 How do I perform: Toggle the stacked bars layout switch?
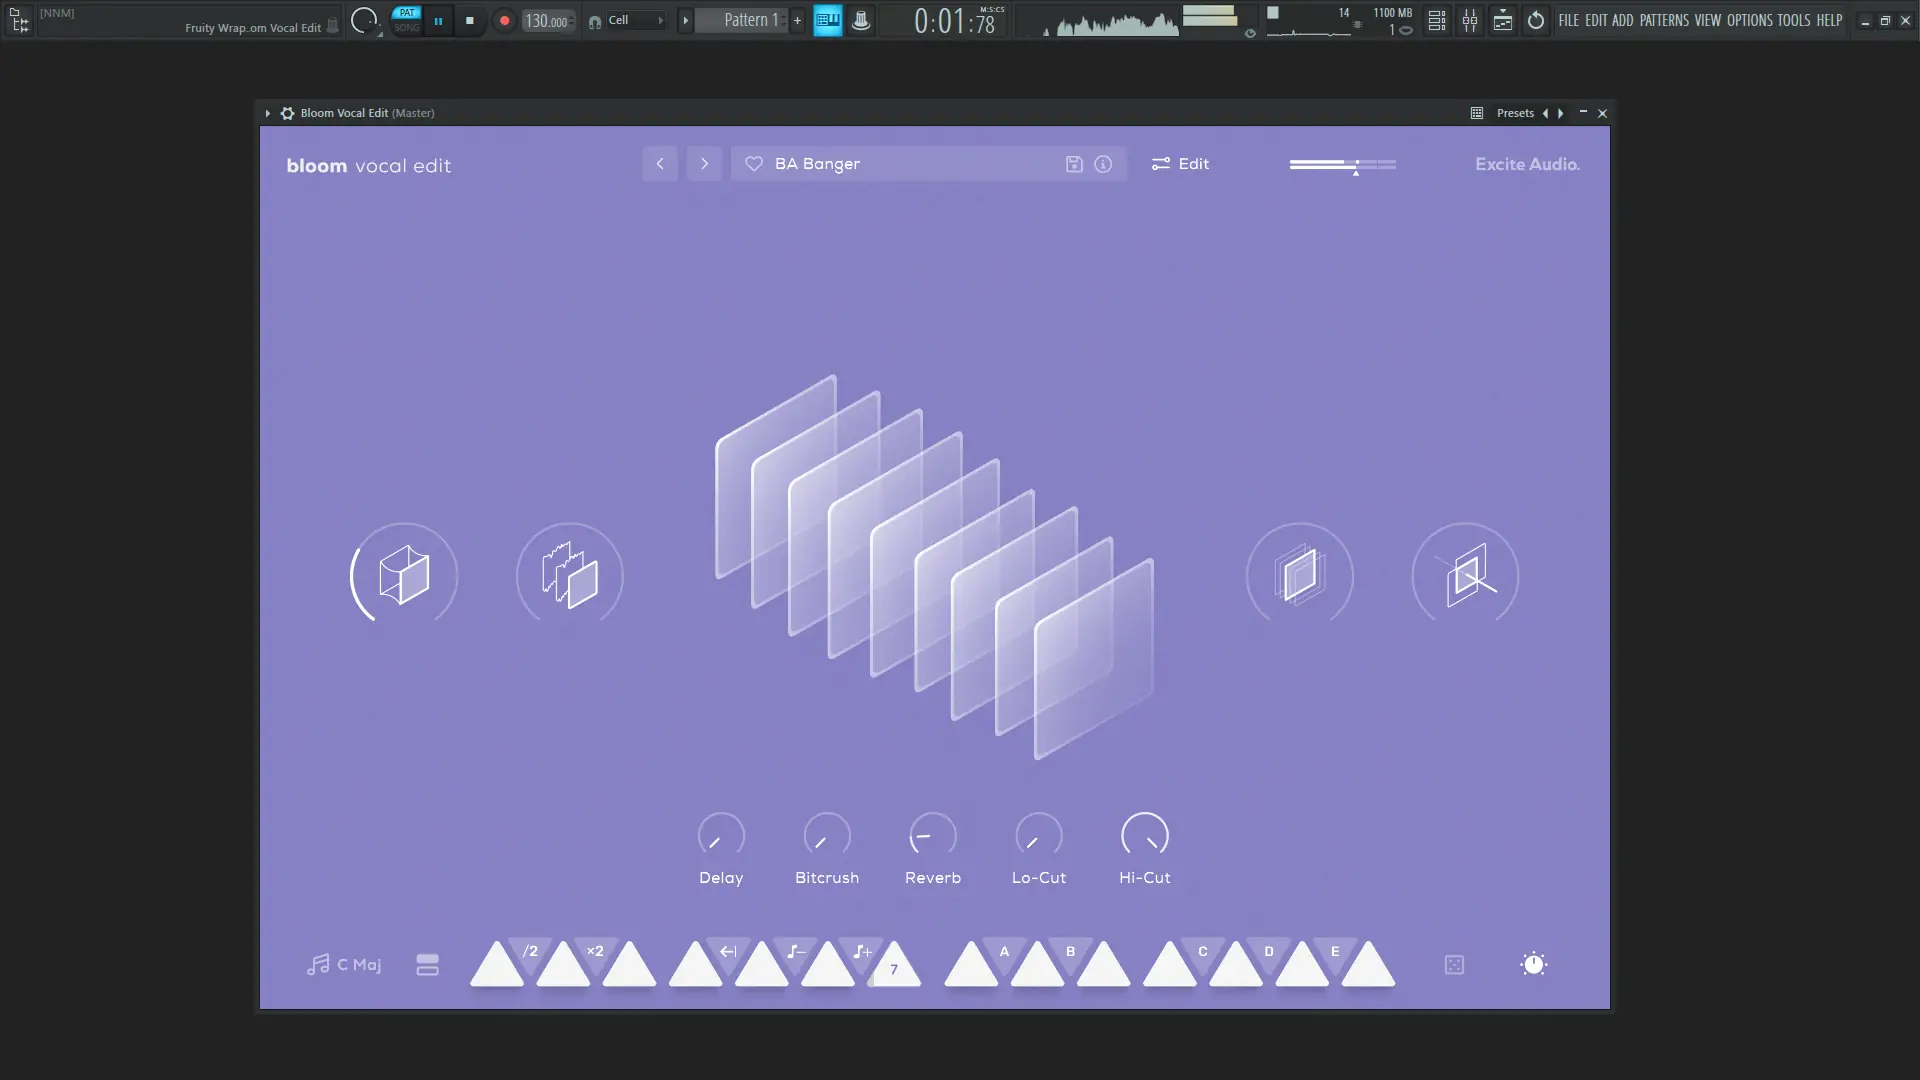point(427,964)
